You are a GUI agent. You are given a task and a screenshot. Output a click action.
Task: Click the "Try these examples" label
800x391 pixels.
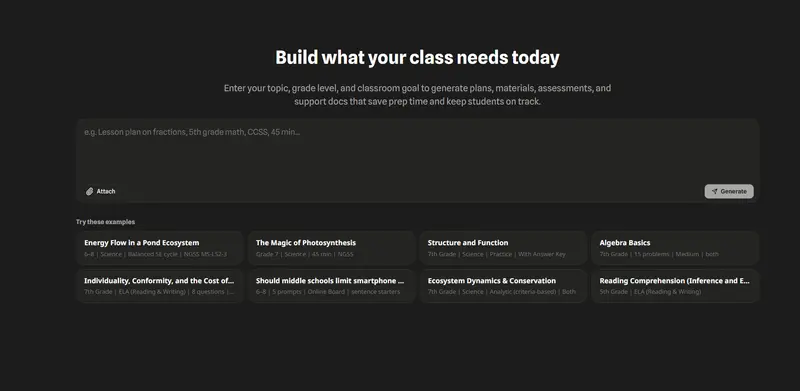tap(106, 222)
